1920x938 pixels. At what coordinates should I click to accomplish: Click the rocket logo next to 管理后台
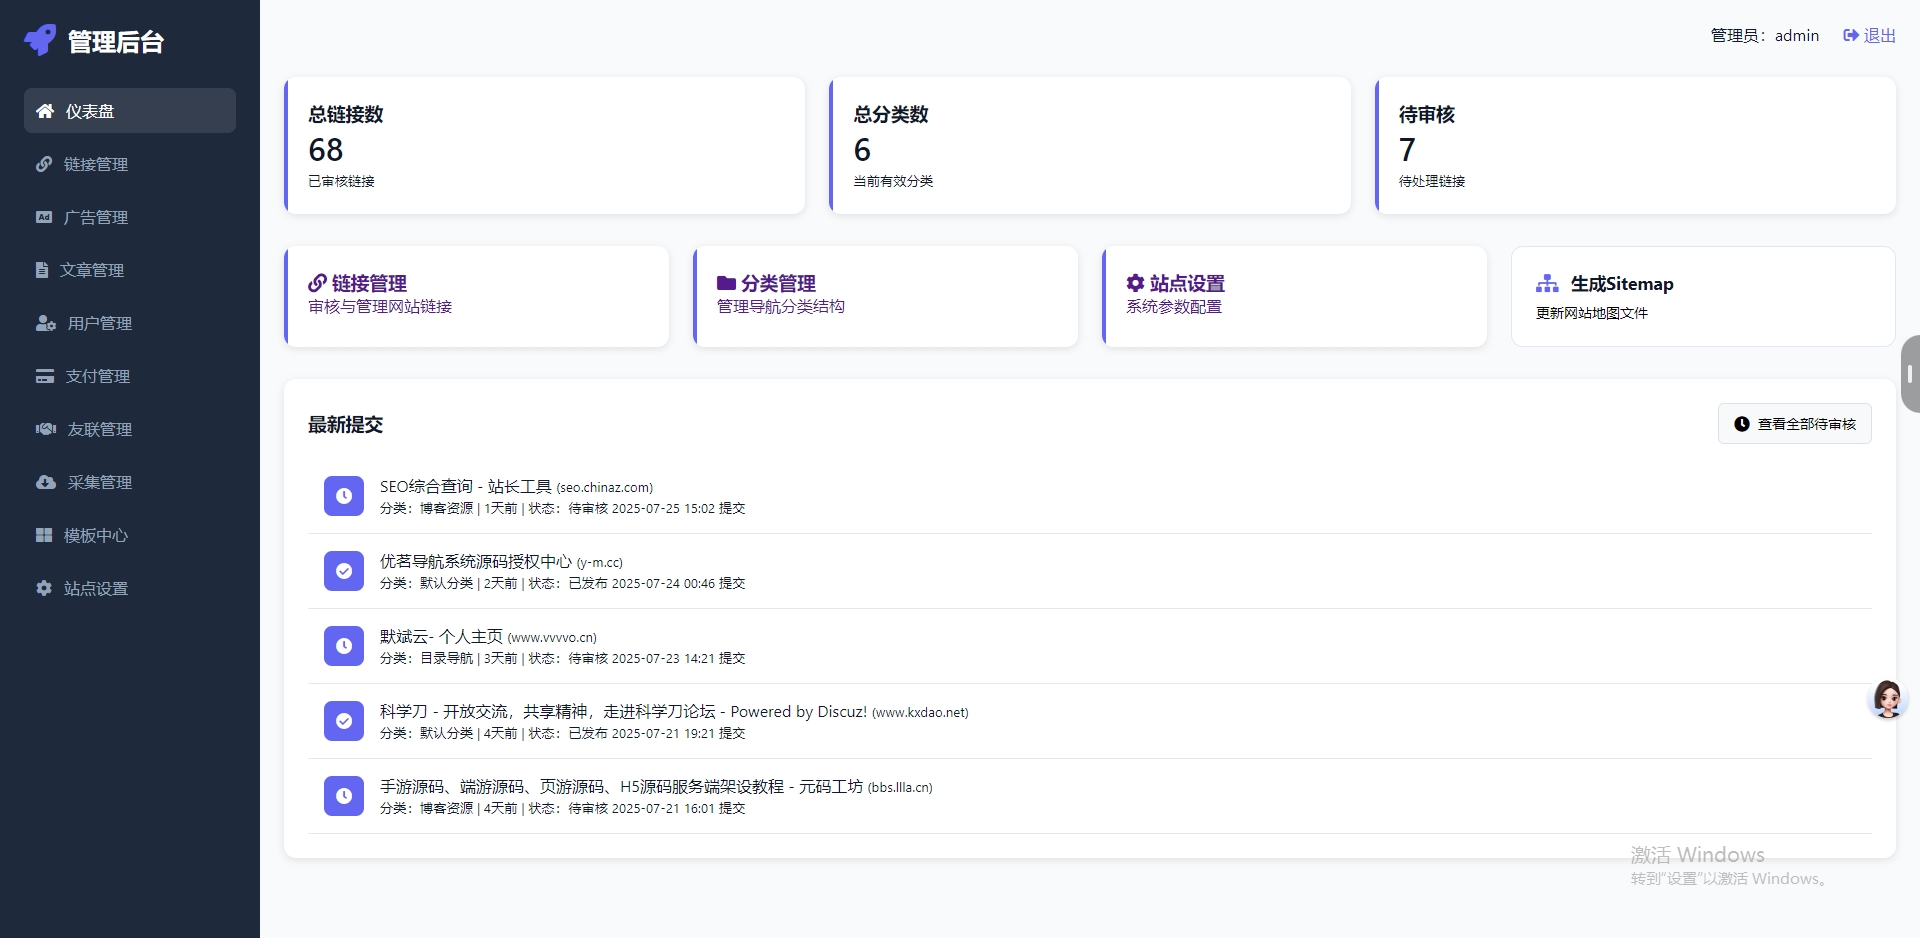(38, 40)
